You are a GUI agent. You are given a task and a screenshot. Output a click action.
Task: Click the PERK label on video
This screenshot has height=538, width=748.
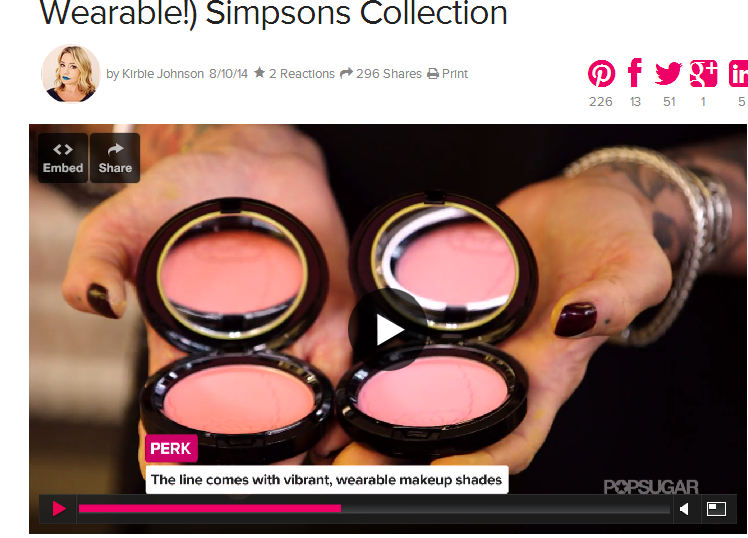point(171,448)
